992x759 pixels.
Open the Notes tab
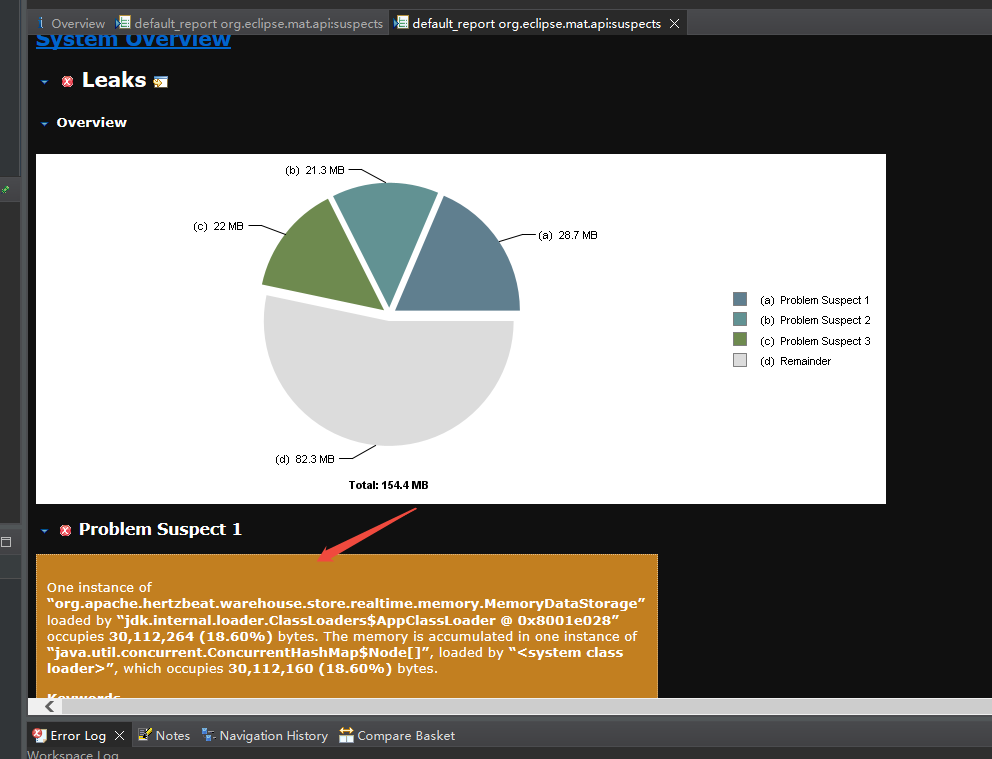click(164, 736)
